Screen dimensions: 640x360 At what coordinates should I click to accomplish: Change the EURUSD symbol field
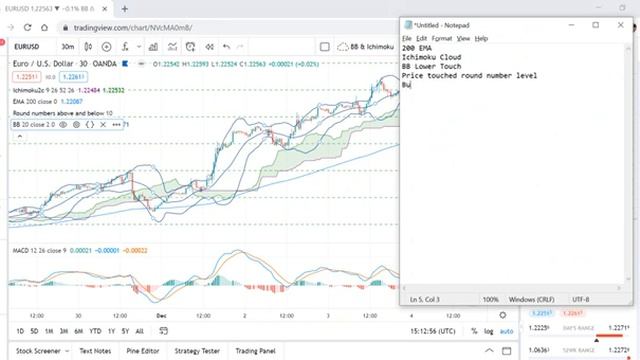click(27, 47)
